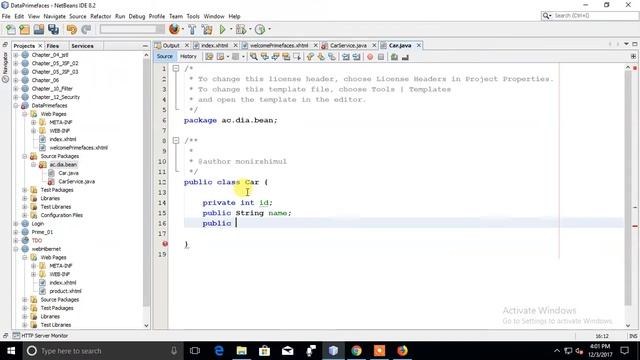Select CarService.java in the Projects tree
The width and height of the screenshot is (640, 360).
(x=76, y=181)
